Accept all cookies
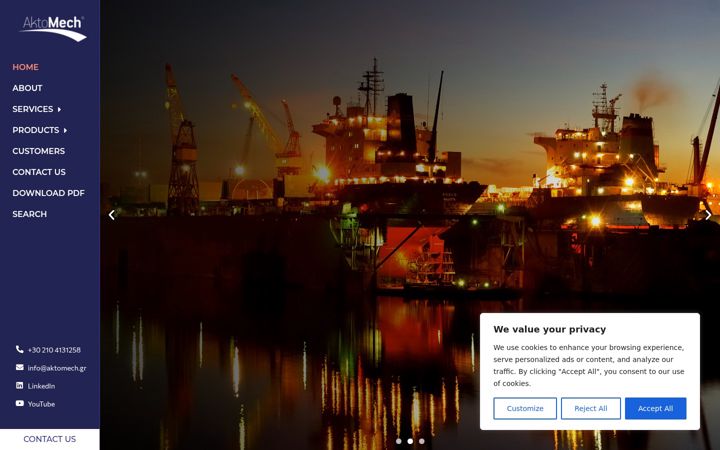720x450 pixels. [x=655, y=408]
